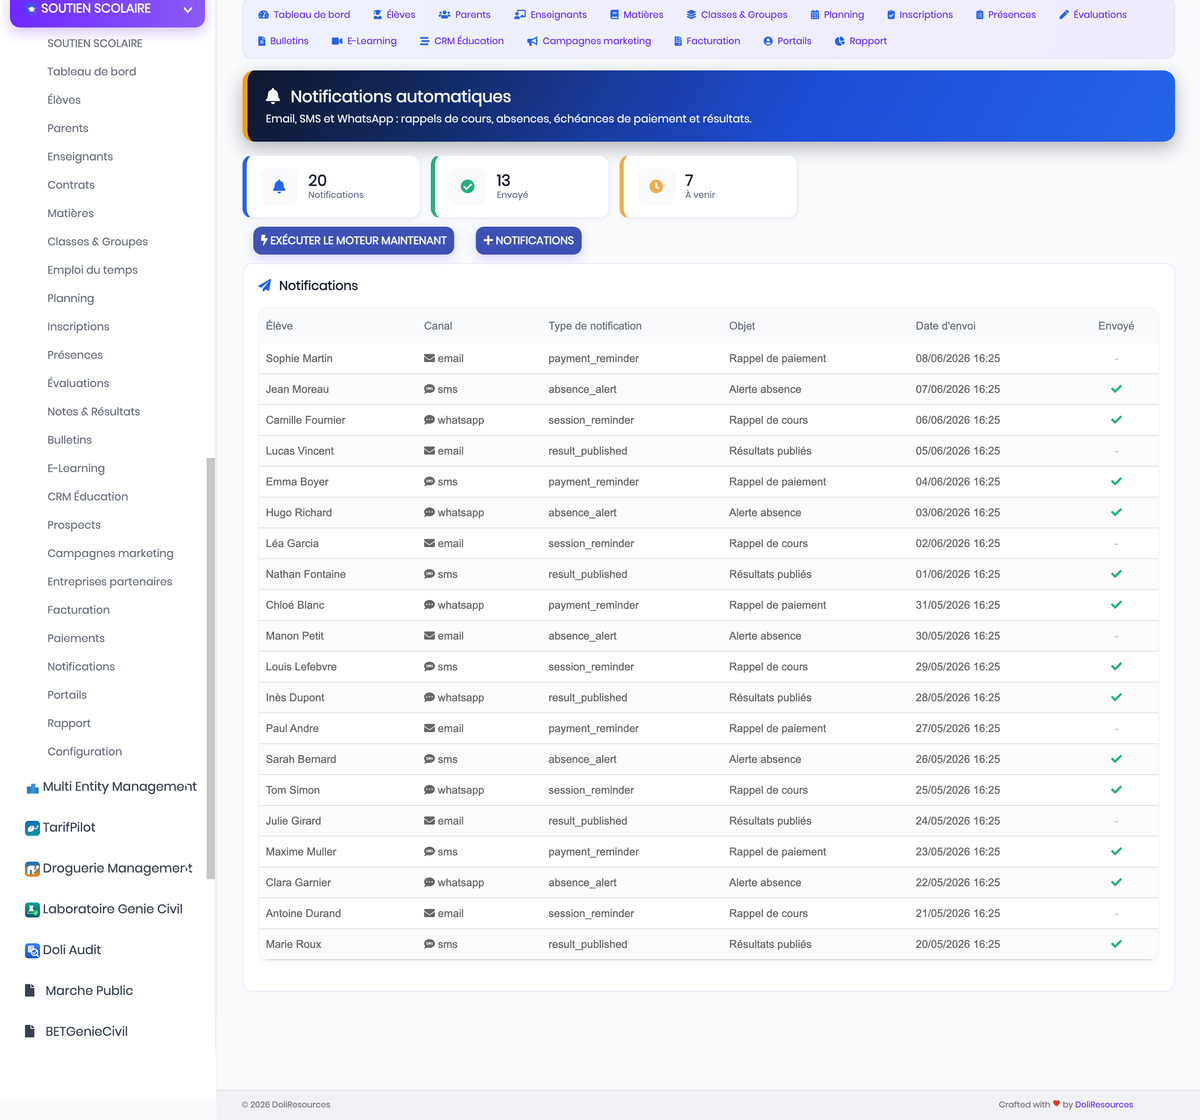The width and height of the screenshot is (1200, 1120).
Task: Click the green sent checkmark for Marie Roux
Action: click(x=1116, y=944)
